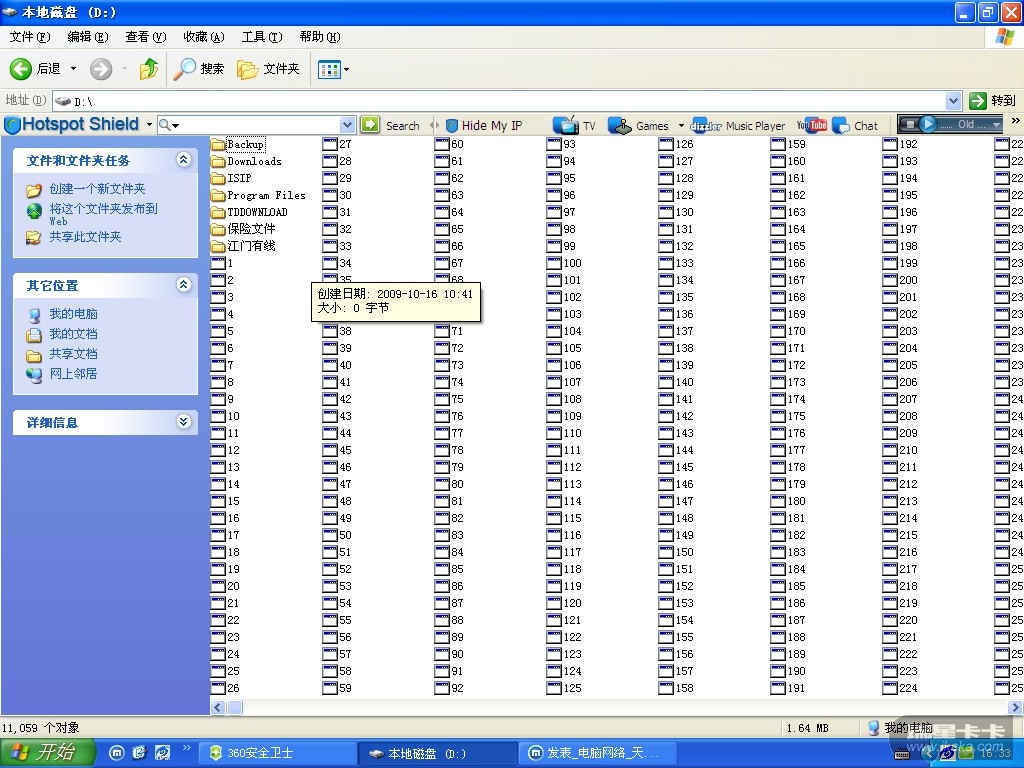Switch to 360 Security Guard taskbar window
1024x768 pixels.
tap(278, 753)
